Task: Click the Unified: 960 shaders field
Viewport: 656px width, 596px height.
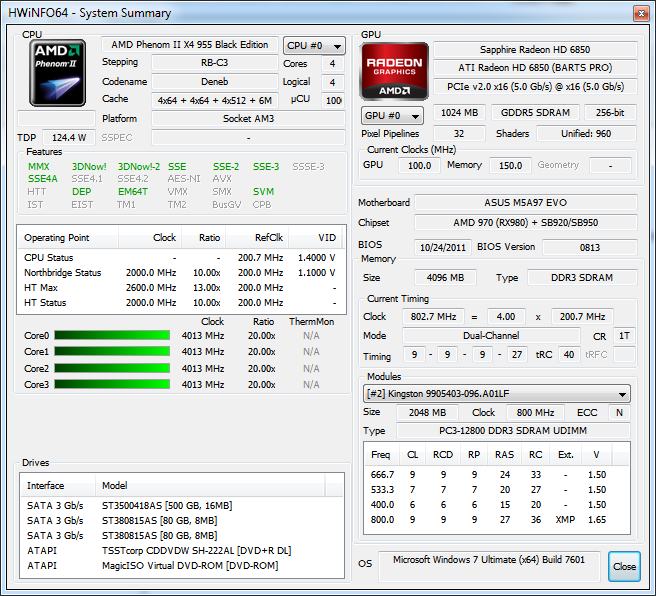Action: [586, 133]
